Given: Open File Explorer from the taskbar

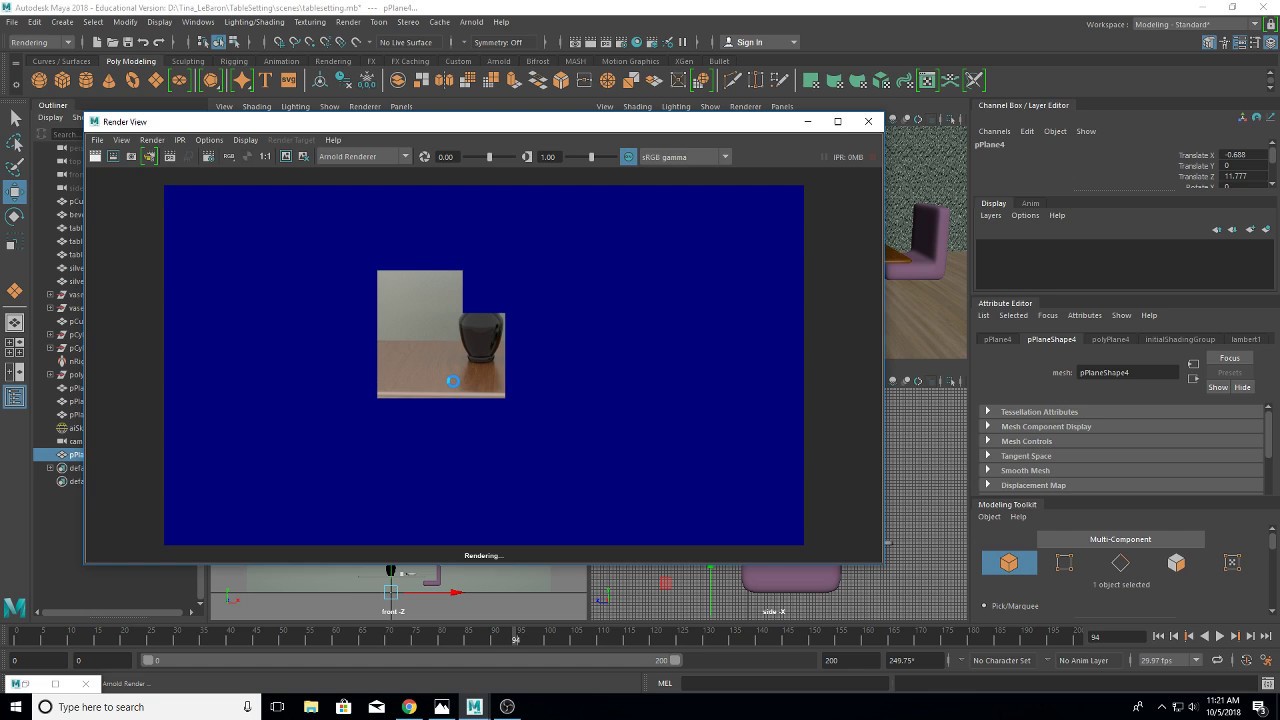Looking at the screenshot, I should pyautogui.click(x=311, y=707).
